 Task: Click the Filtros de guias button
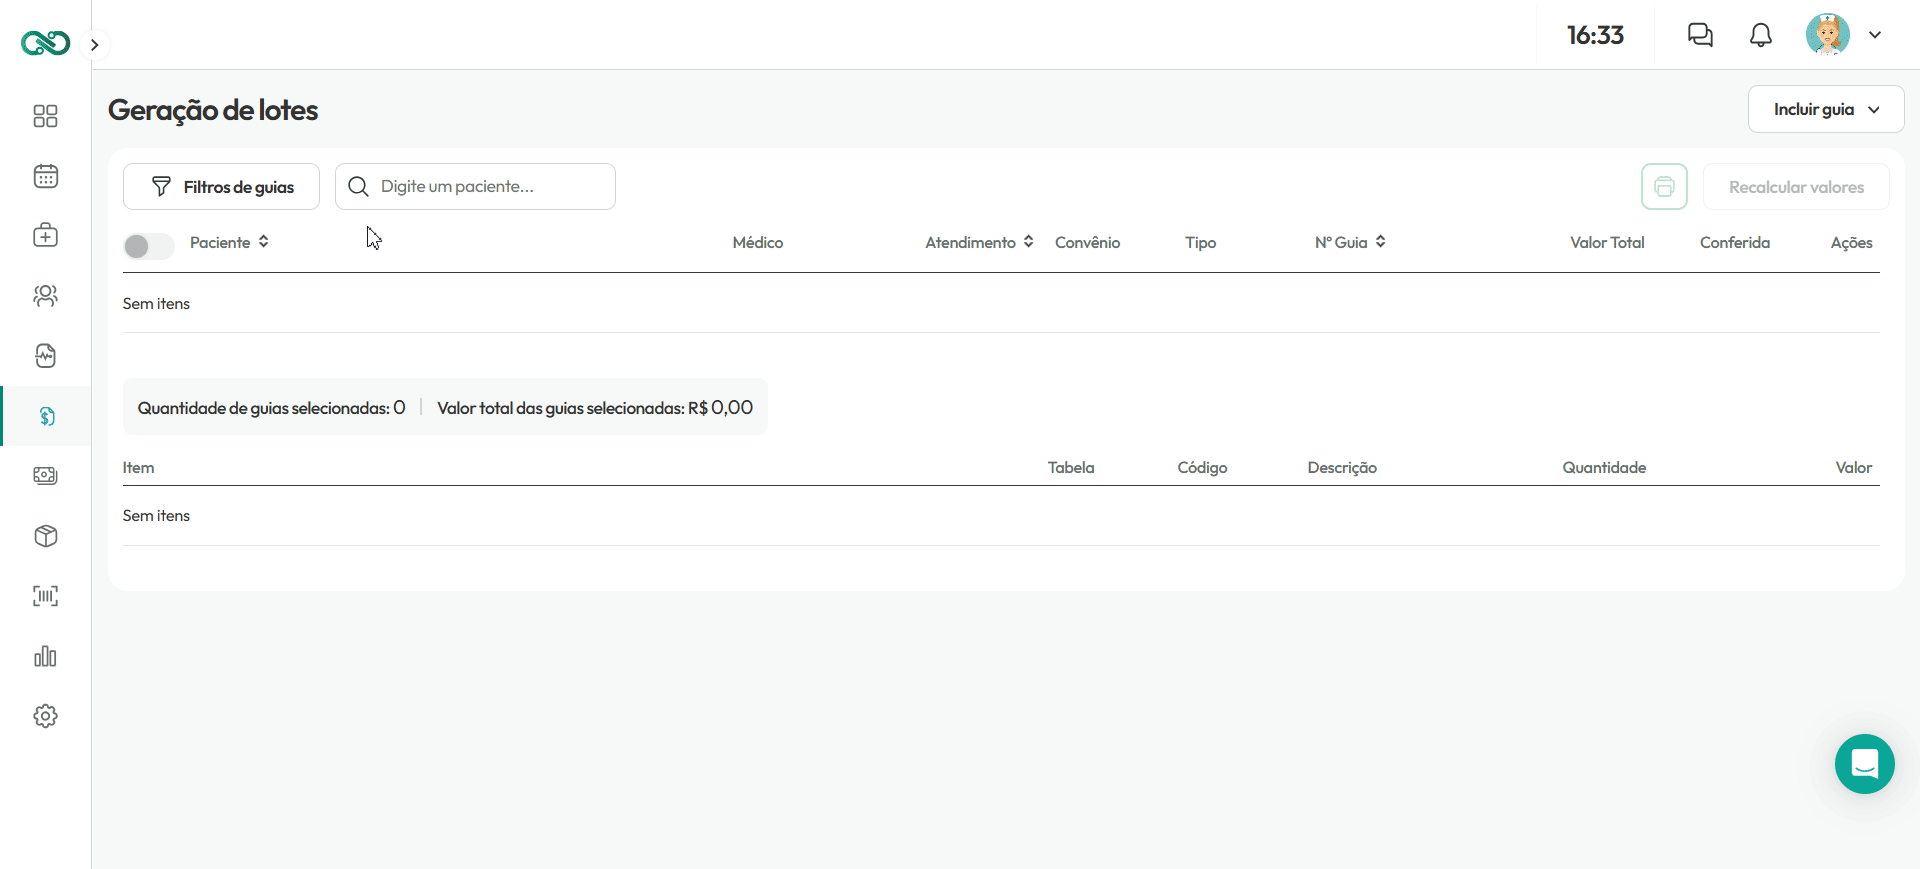(x=221, y=187)
